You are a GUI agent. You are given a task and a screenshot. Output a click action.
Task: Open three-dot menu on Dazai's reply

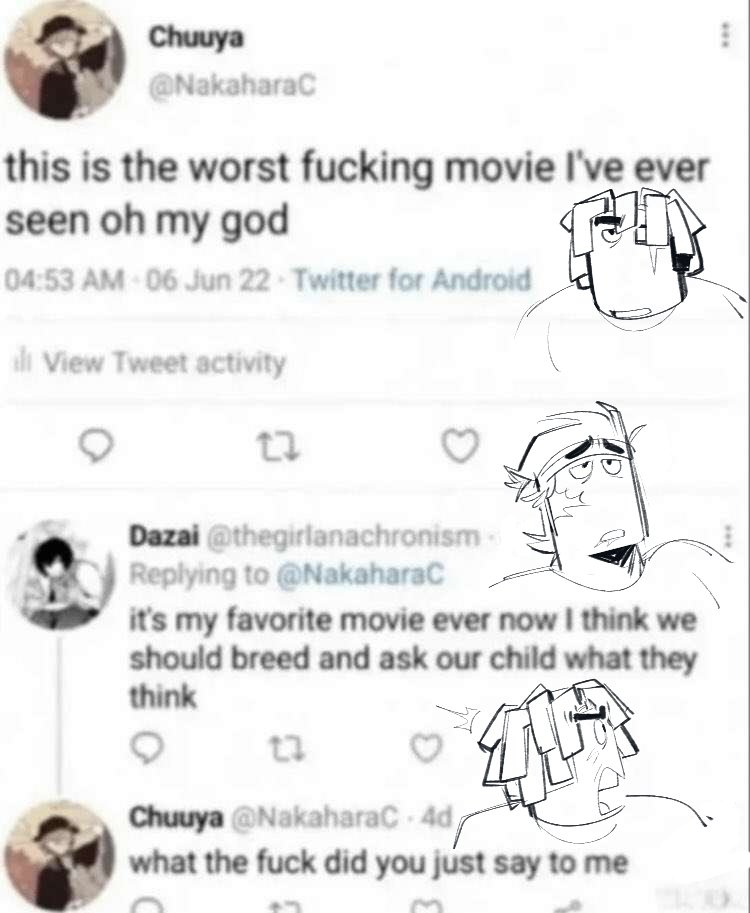[x=727, y=536]
